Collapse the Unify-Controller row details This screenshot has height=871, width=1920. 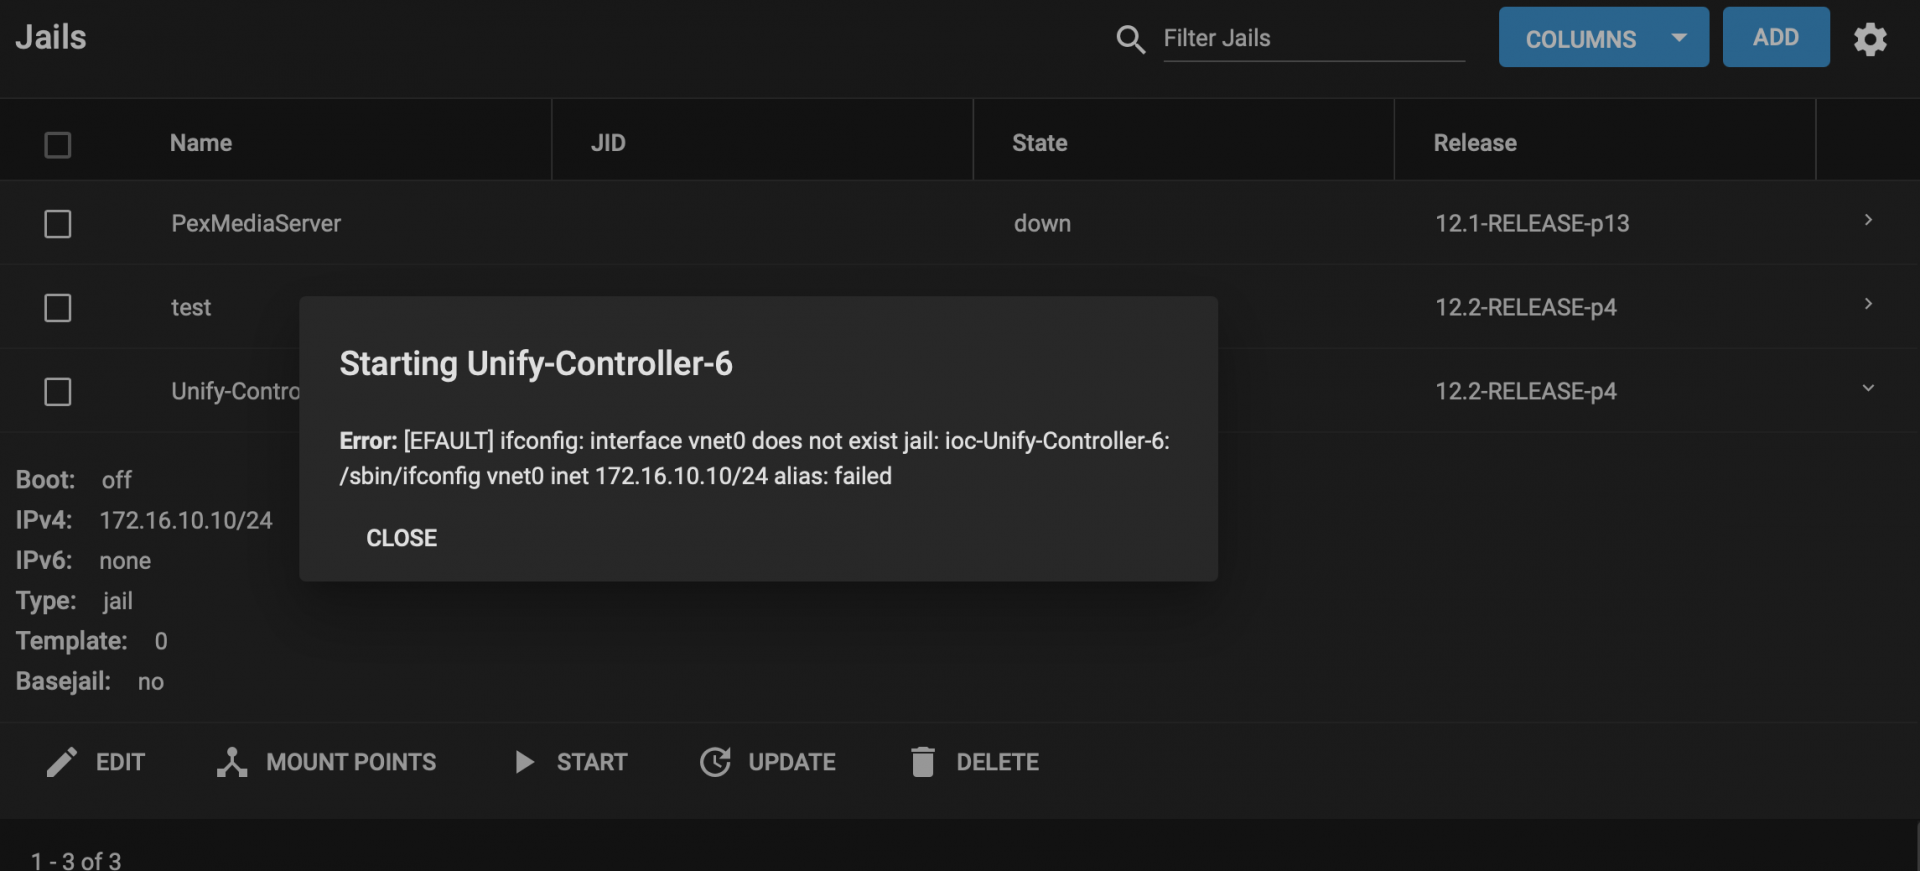point(1868,388)
